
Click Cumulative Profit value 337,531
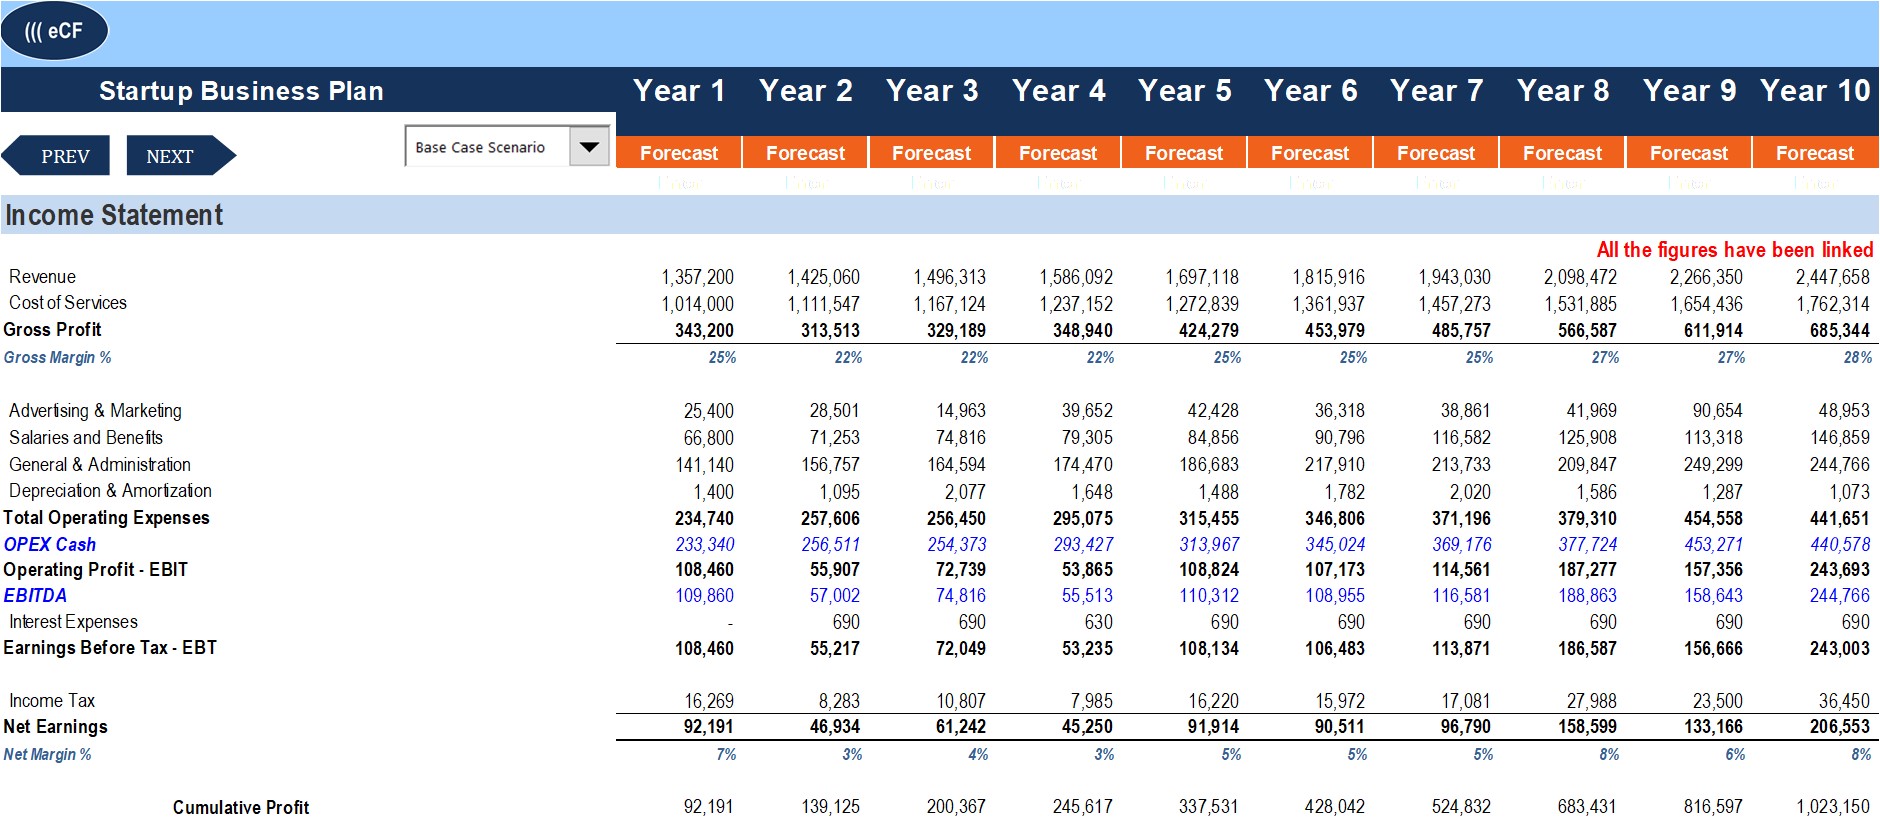pyautogui.click(x=1208, y=806)
